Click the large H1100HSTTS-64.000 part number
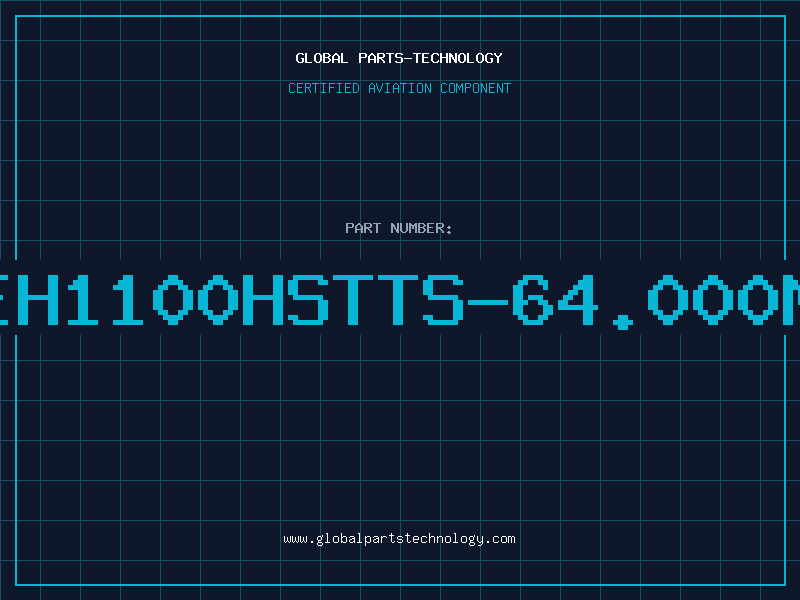This screenshot has width=800, height=600. [400, 301]
